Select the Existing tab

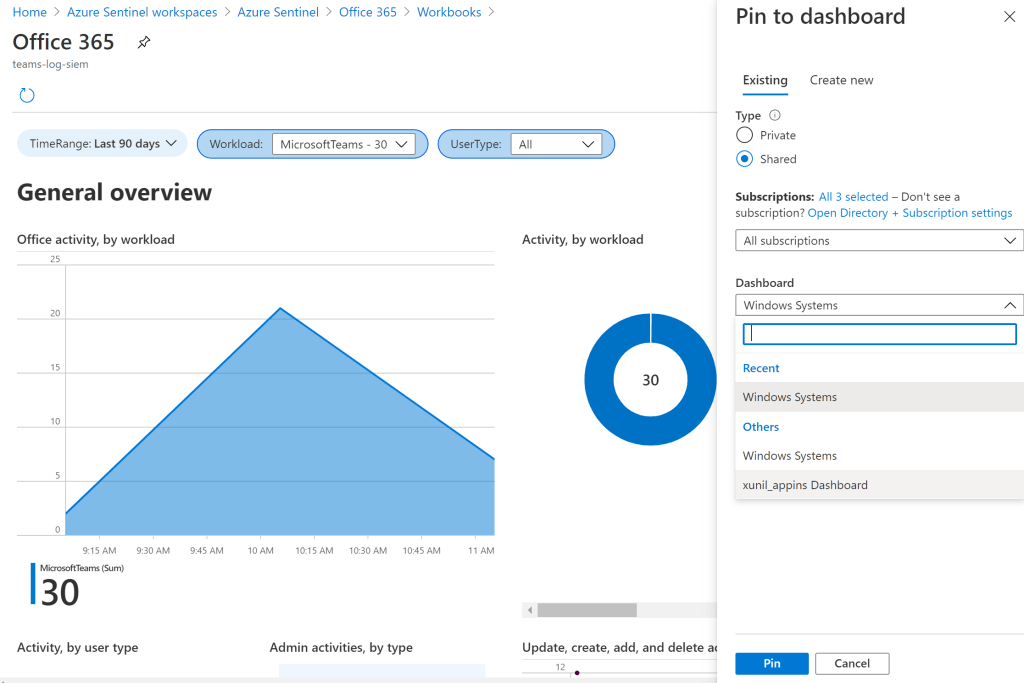click(x=765, y=80)
